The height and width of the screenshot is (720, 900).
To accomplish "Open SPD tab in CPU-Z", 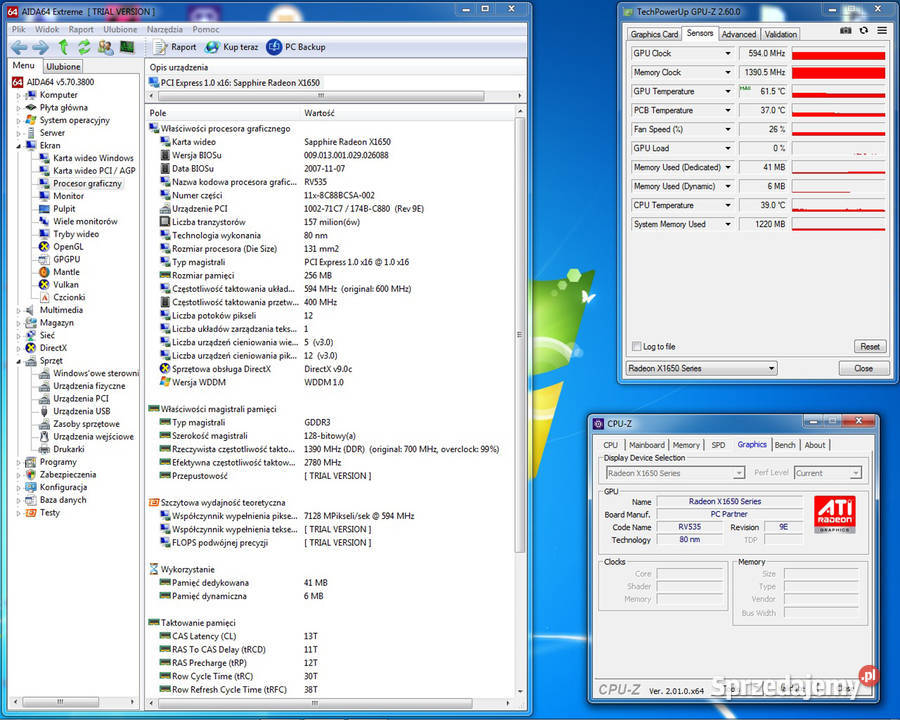I will [x=718, y=445].
